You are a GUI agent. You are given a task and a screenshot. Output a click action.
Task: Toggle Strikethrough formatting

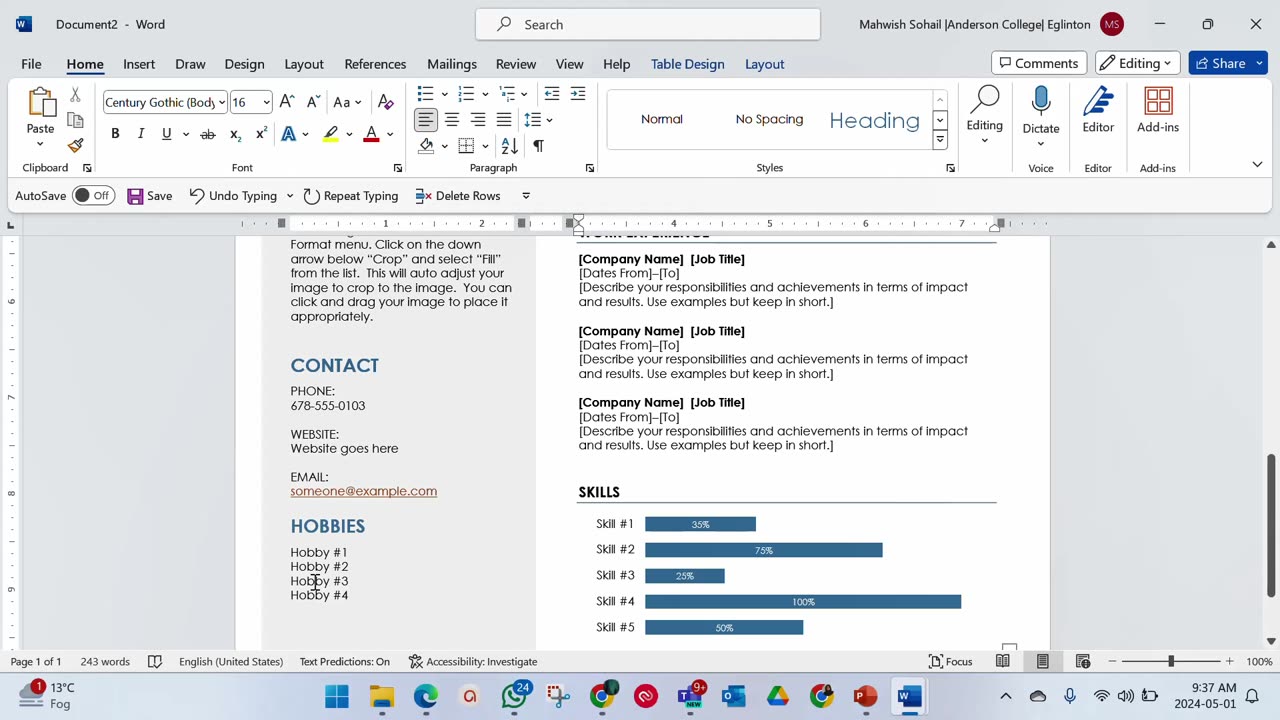pyautogui.click(x=208, y=134)
